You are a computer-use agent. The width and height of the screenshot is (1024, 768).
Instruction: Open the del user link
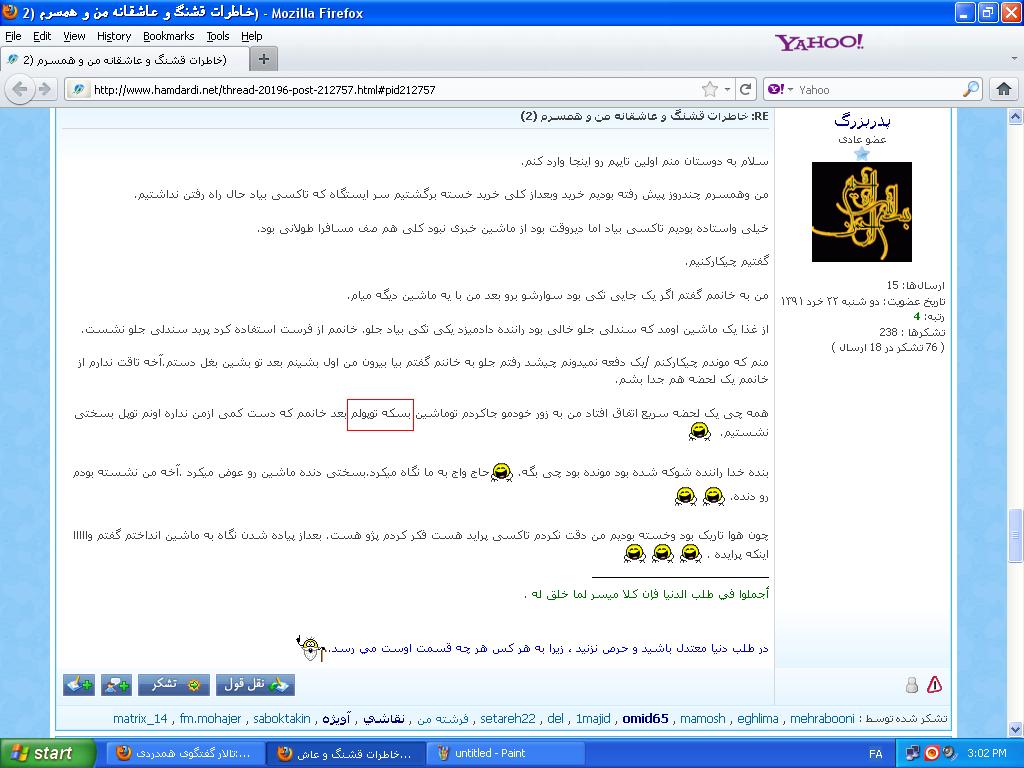pyautogui.click(x=555, y=718)
